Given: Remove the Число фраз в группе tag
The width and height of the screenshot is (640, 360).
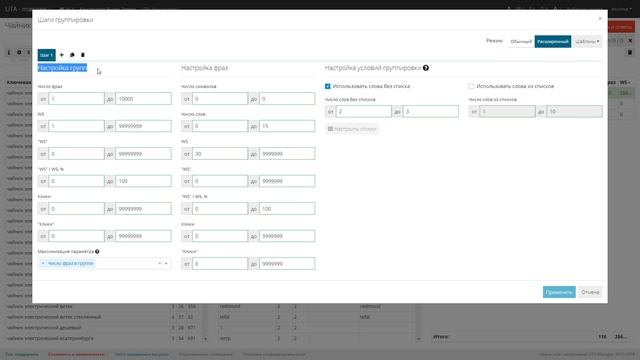Looking at the screenshot, I should click(43, 263).
